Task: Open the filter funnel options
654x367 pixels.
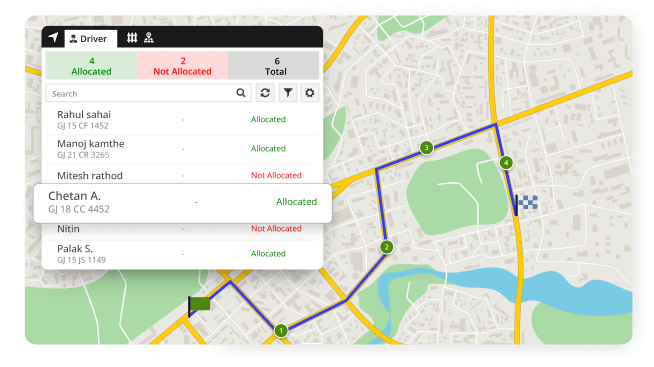Action: coord(288,93)
